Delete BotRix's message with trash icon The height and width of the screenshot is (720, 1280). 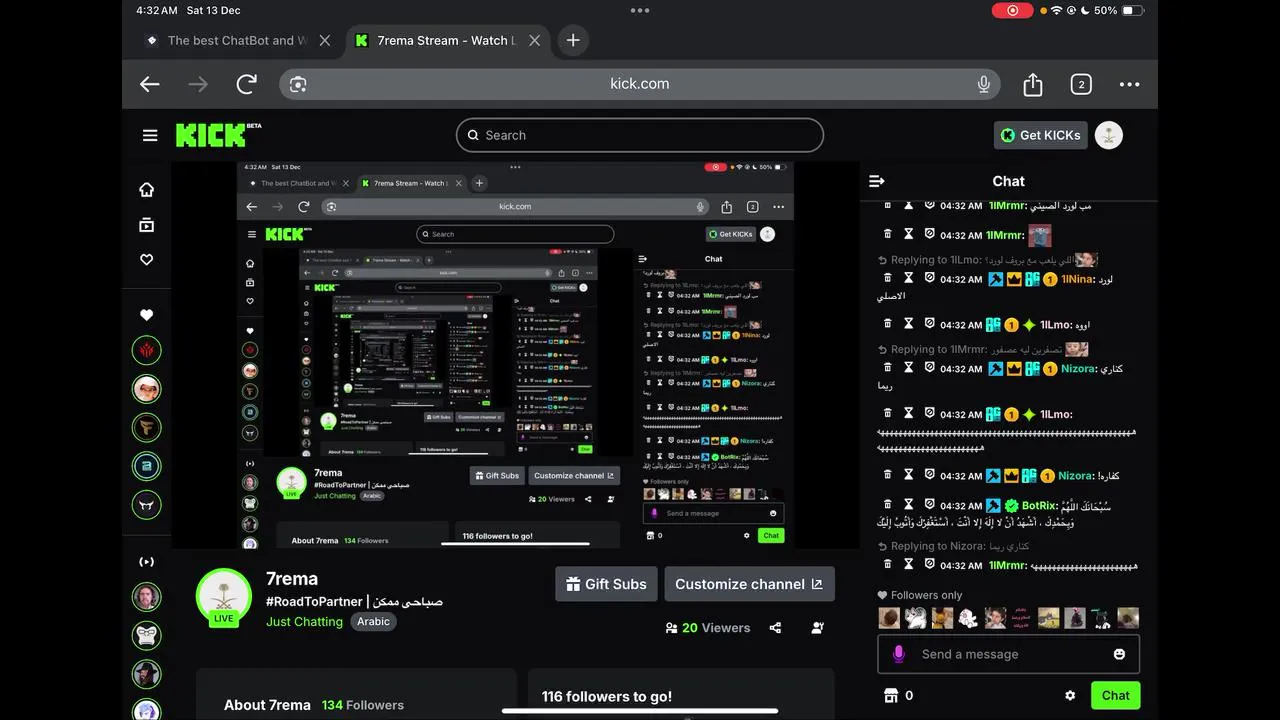pyautogui.click(x=887, y=506)
